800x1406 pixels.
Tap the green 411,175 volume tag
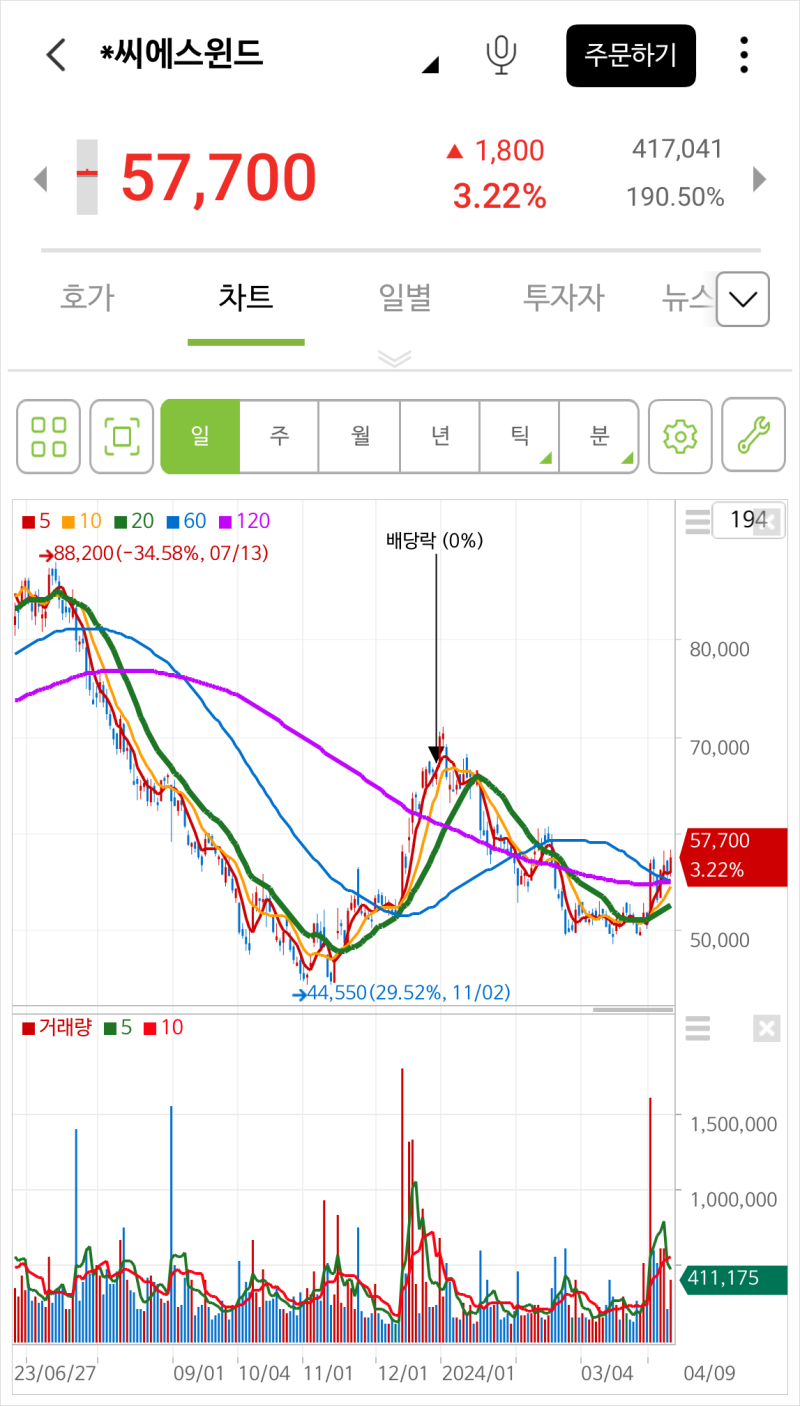(732, 1278)
